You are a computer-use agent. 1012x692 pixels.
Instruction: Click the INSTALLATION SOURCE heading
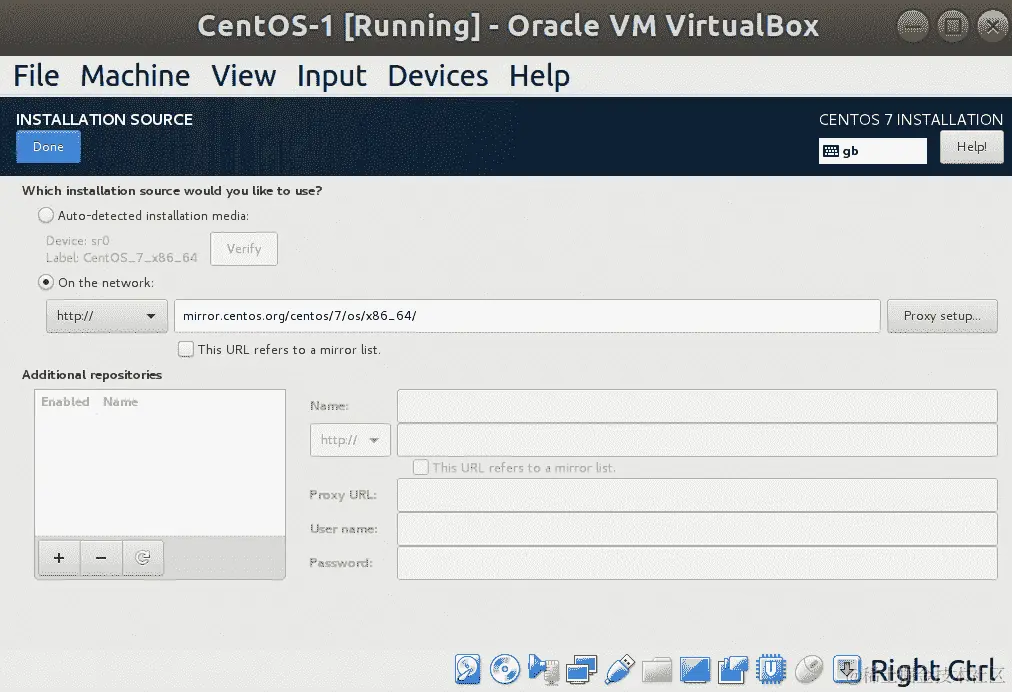point(104,119)
